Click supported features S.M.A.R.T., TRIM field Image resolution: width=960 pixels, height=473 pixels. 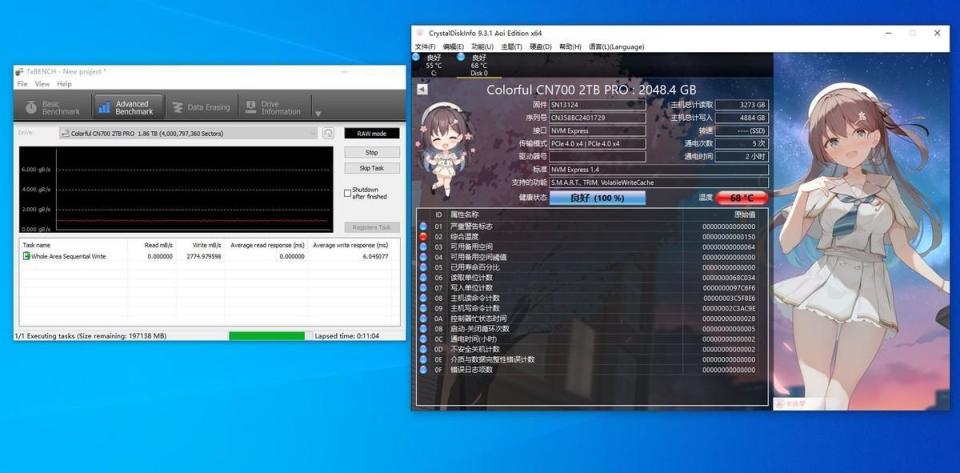pos(659,182)
